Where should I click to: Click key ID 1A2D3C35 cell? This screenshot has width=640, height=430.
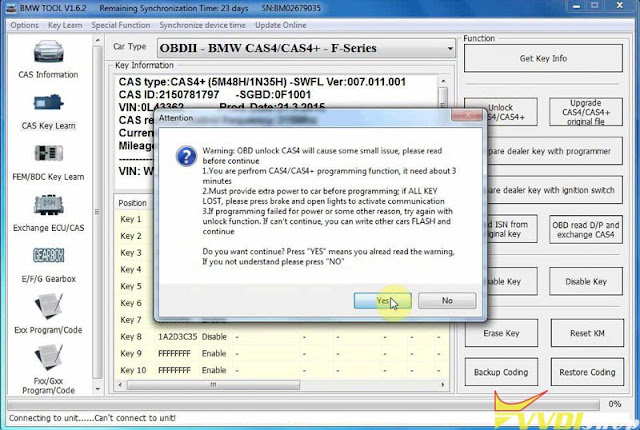point(178,337)
